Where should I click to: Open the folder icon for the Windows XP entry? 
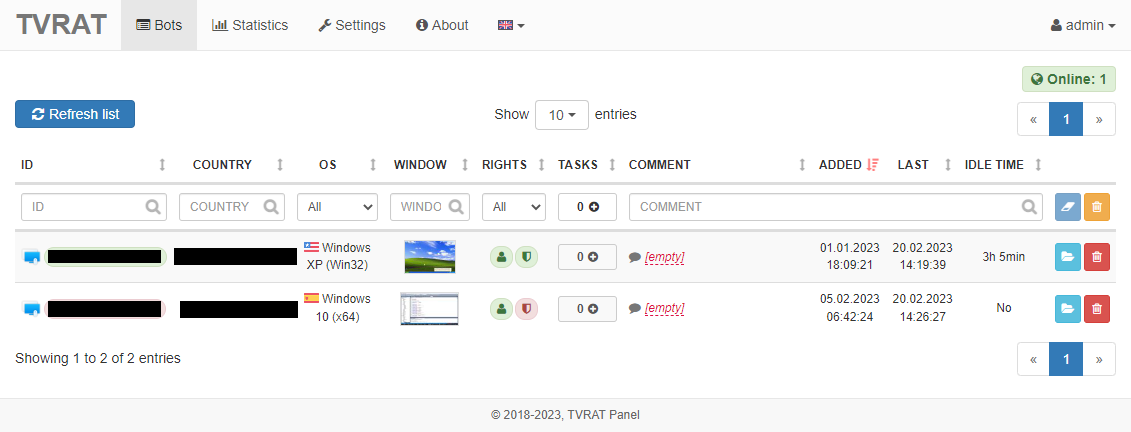[1068, 257]
